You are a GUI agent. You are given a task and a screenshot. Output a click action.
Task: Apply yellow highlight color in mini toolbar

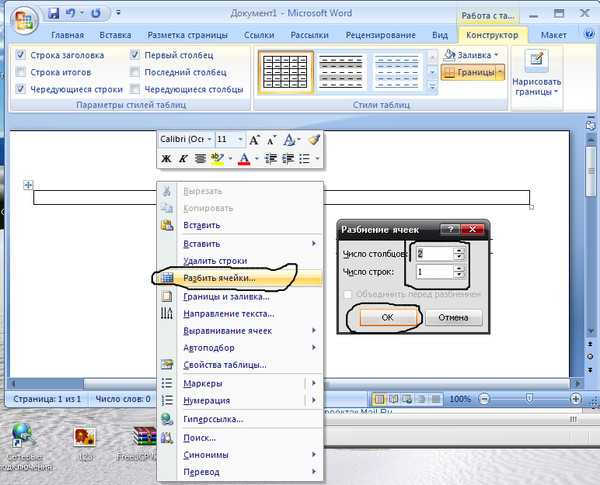pos(217,158)
